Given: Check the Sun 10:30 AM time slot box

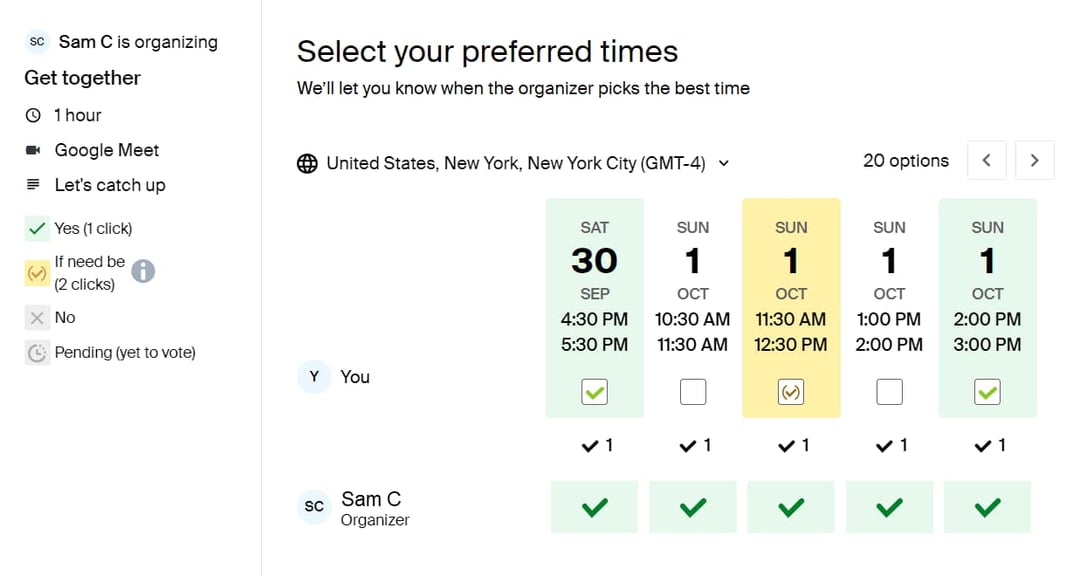Looking at the screenshot, I should click(x=693, y=392).
